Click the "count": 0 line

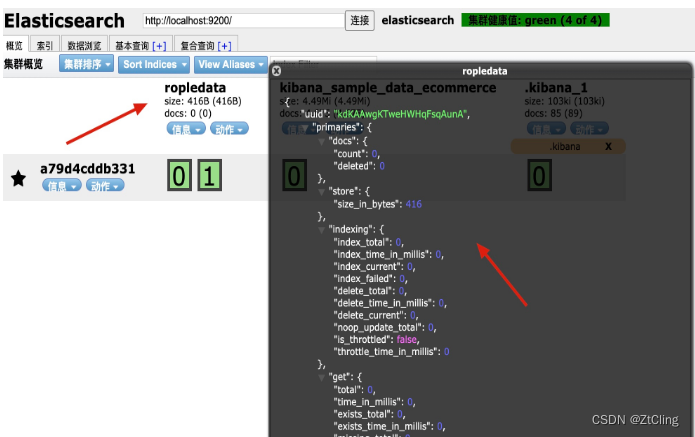[x=357, y=154]
